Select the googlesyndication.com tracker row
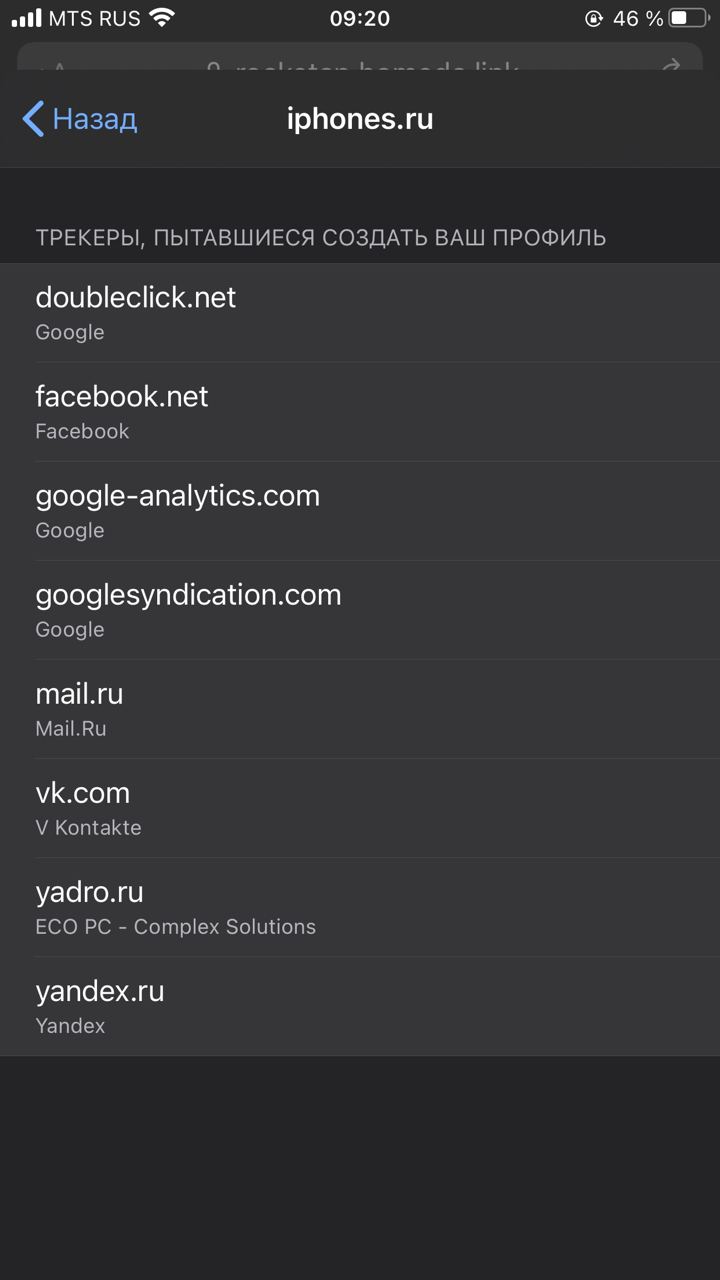Screen dimensions: 720x1280 point(360,610)
